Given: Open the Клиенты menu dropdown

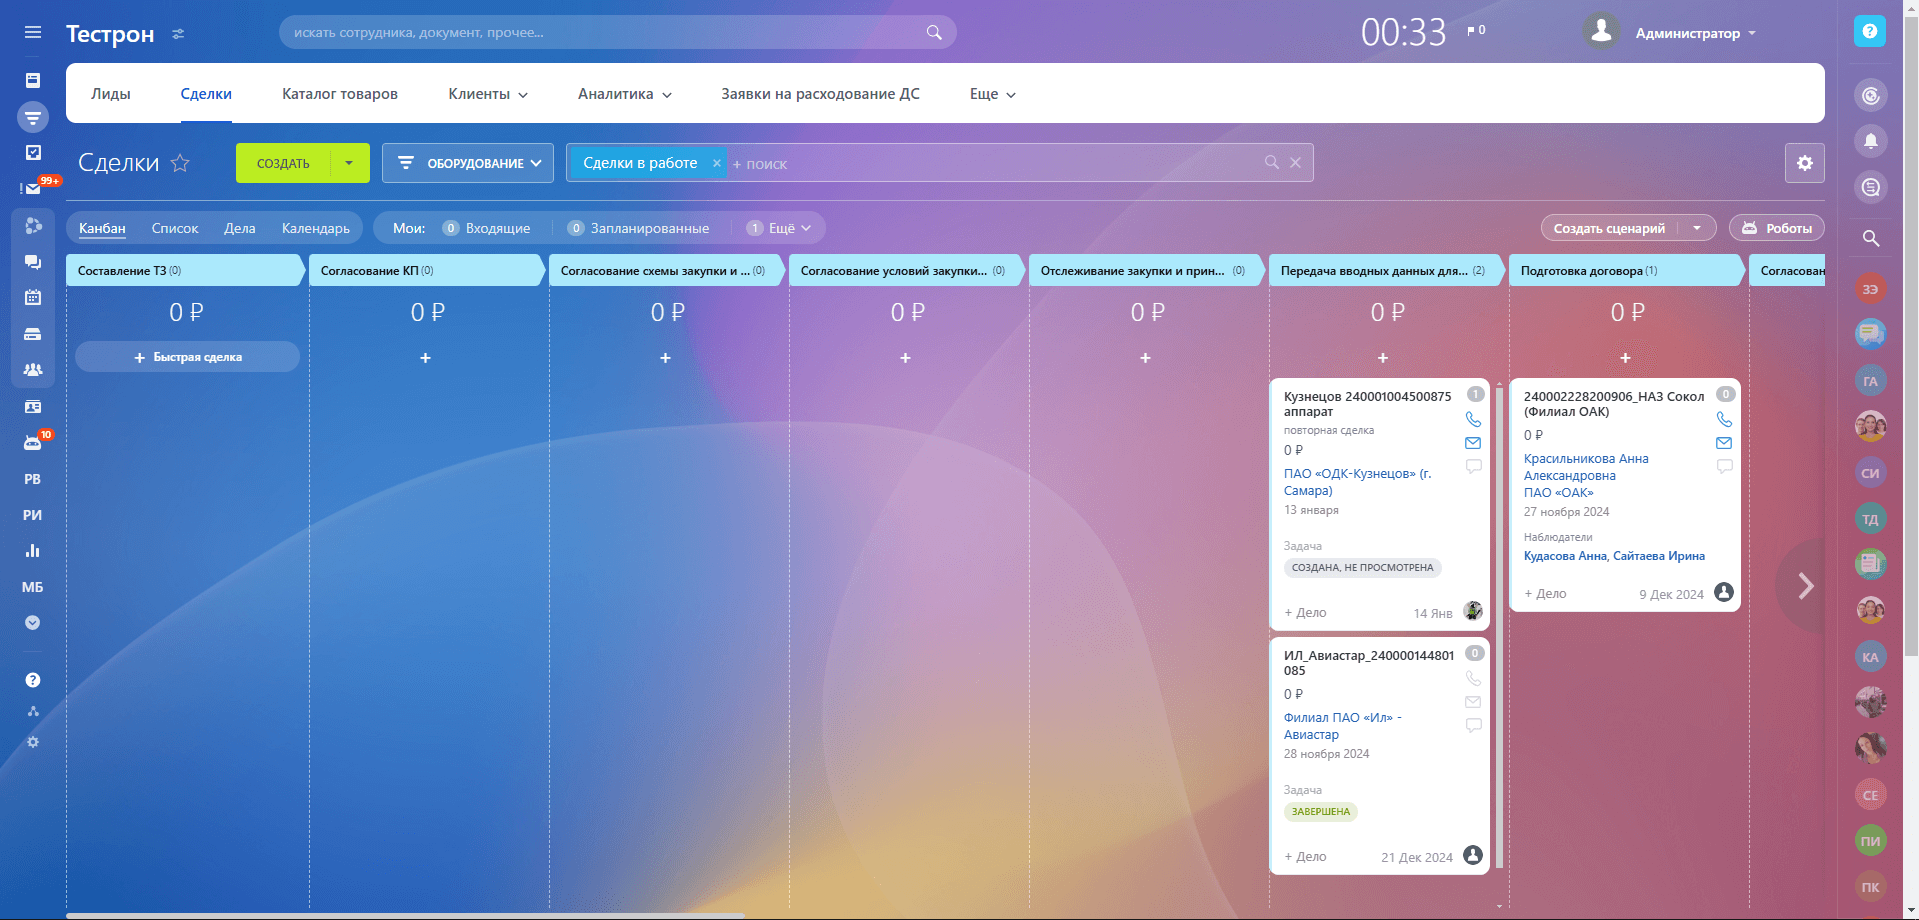Looking at the screenshot, I should pos(487,94).
